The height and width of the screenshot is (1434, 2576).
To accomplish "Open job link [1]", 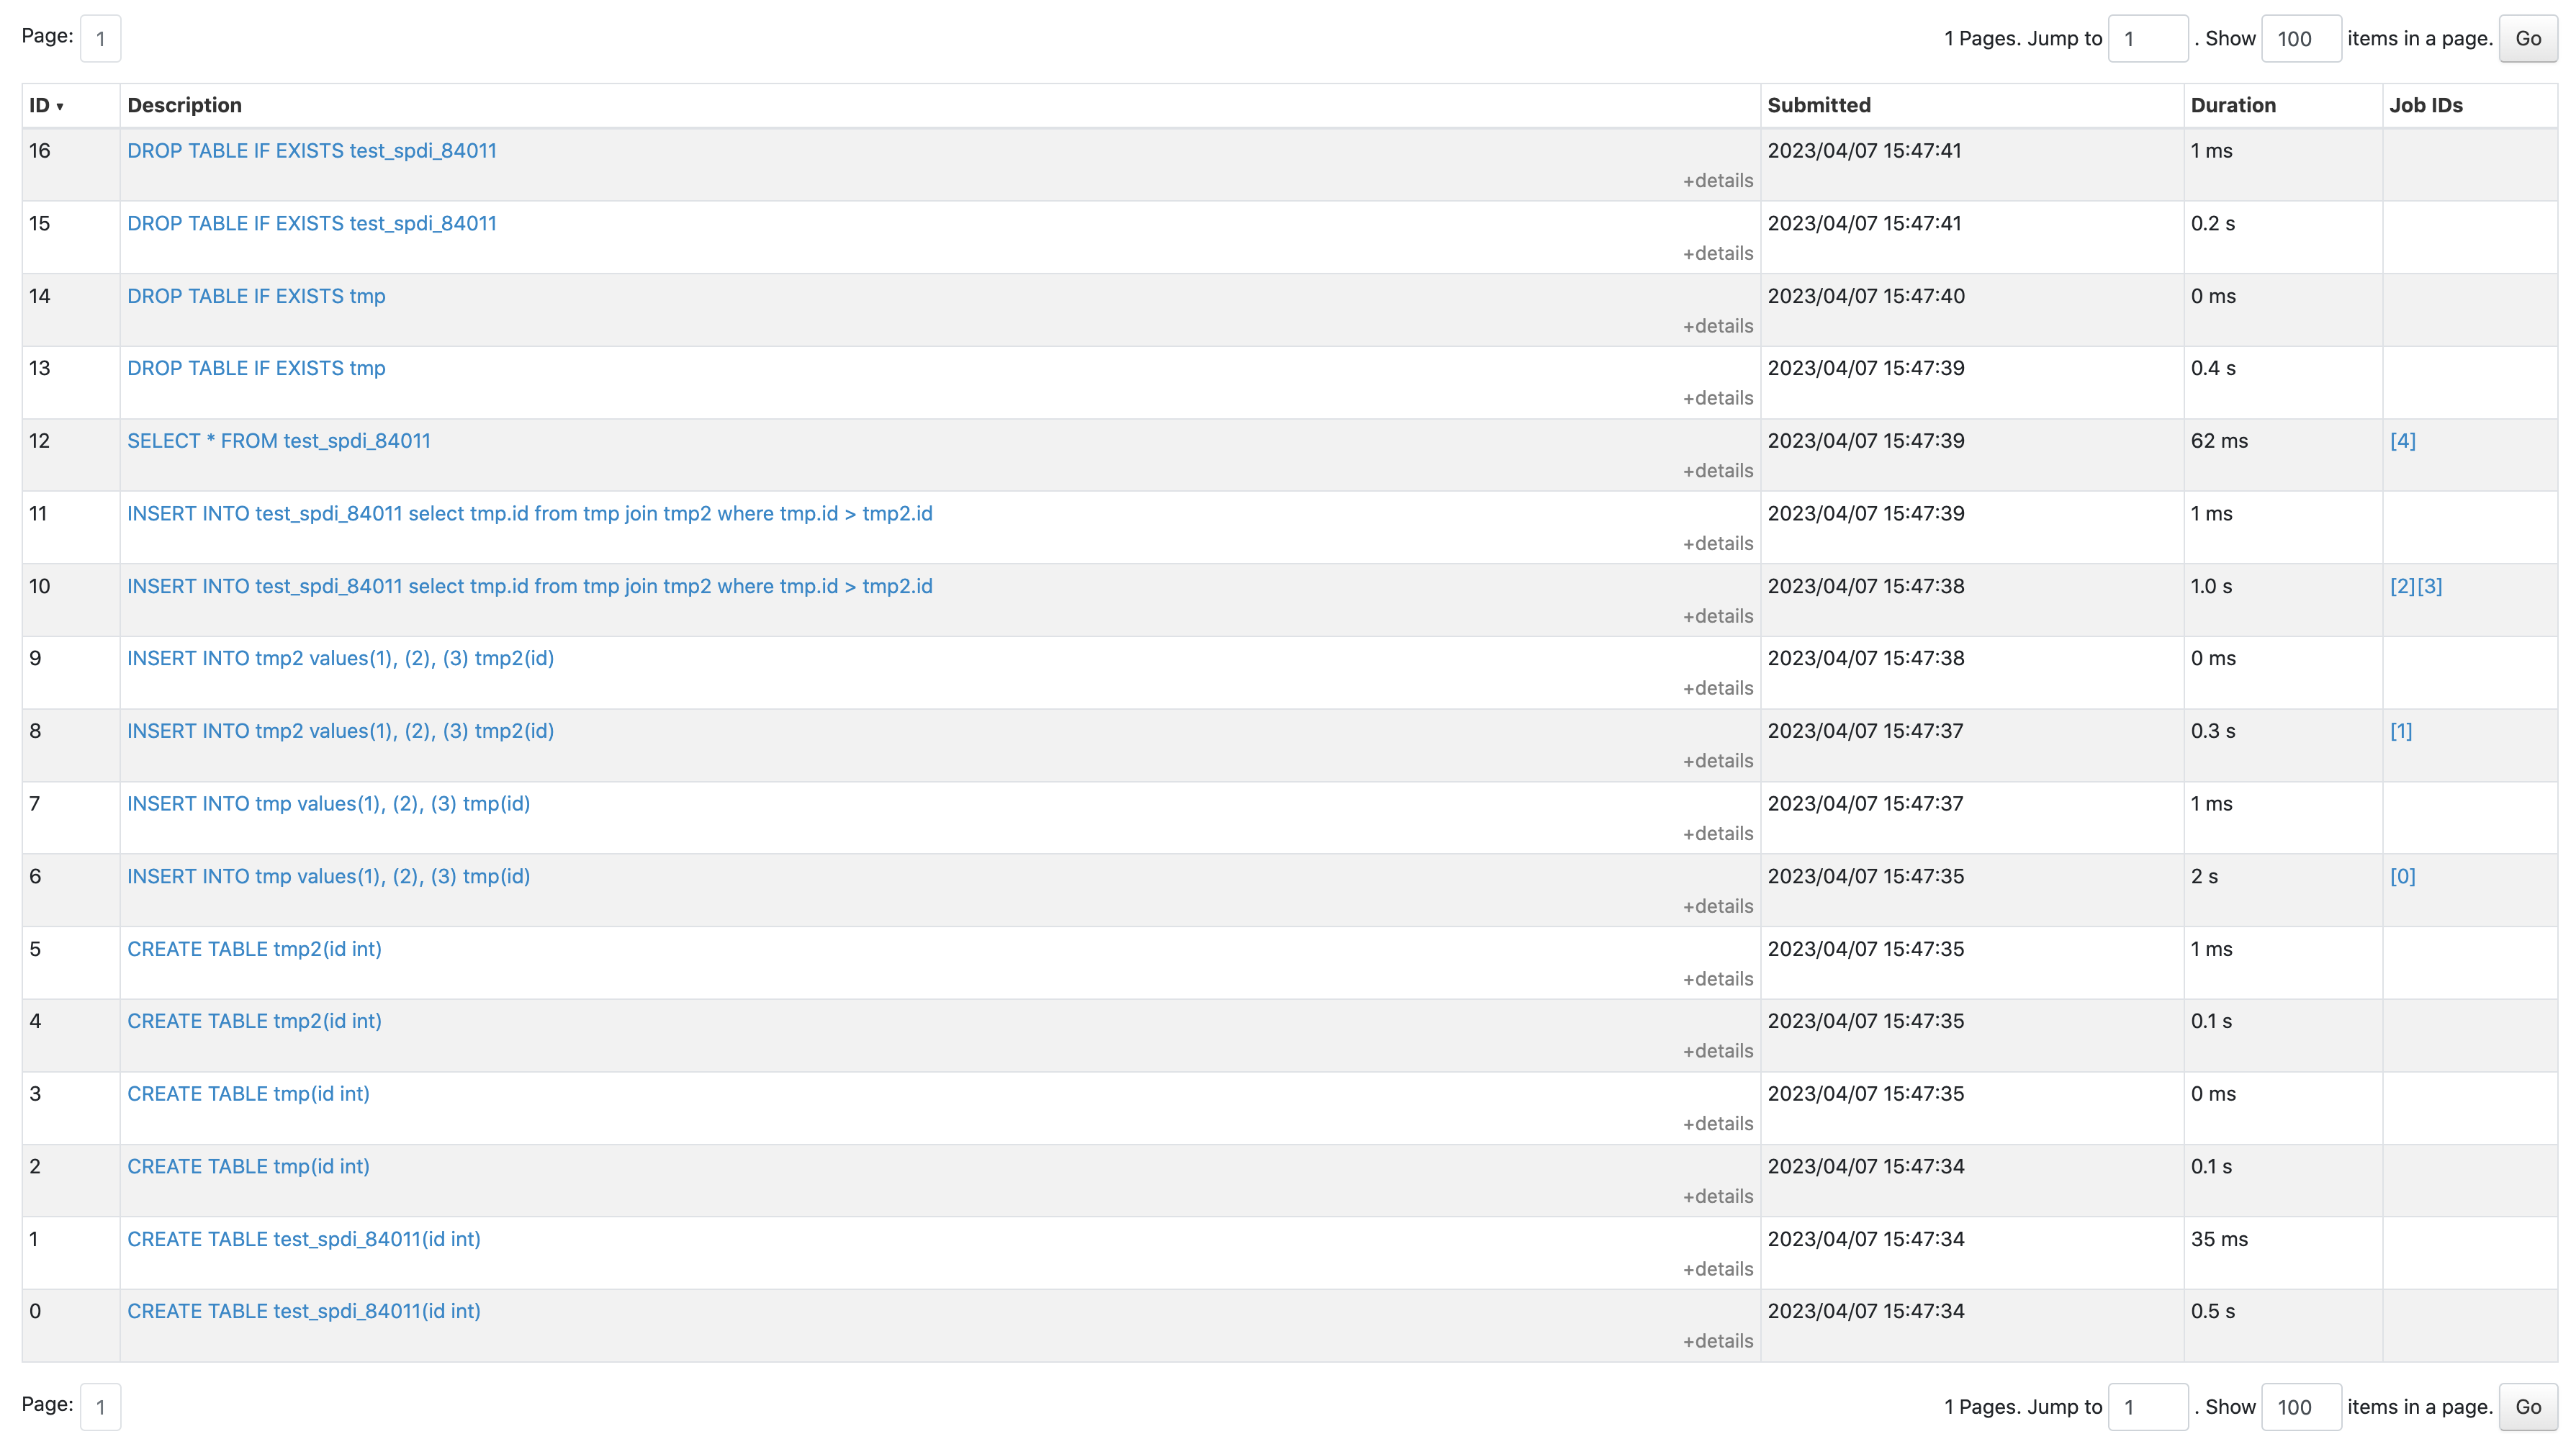I will [2400, 731].
